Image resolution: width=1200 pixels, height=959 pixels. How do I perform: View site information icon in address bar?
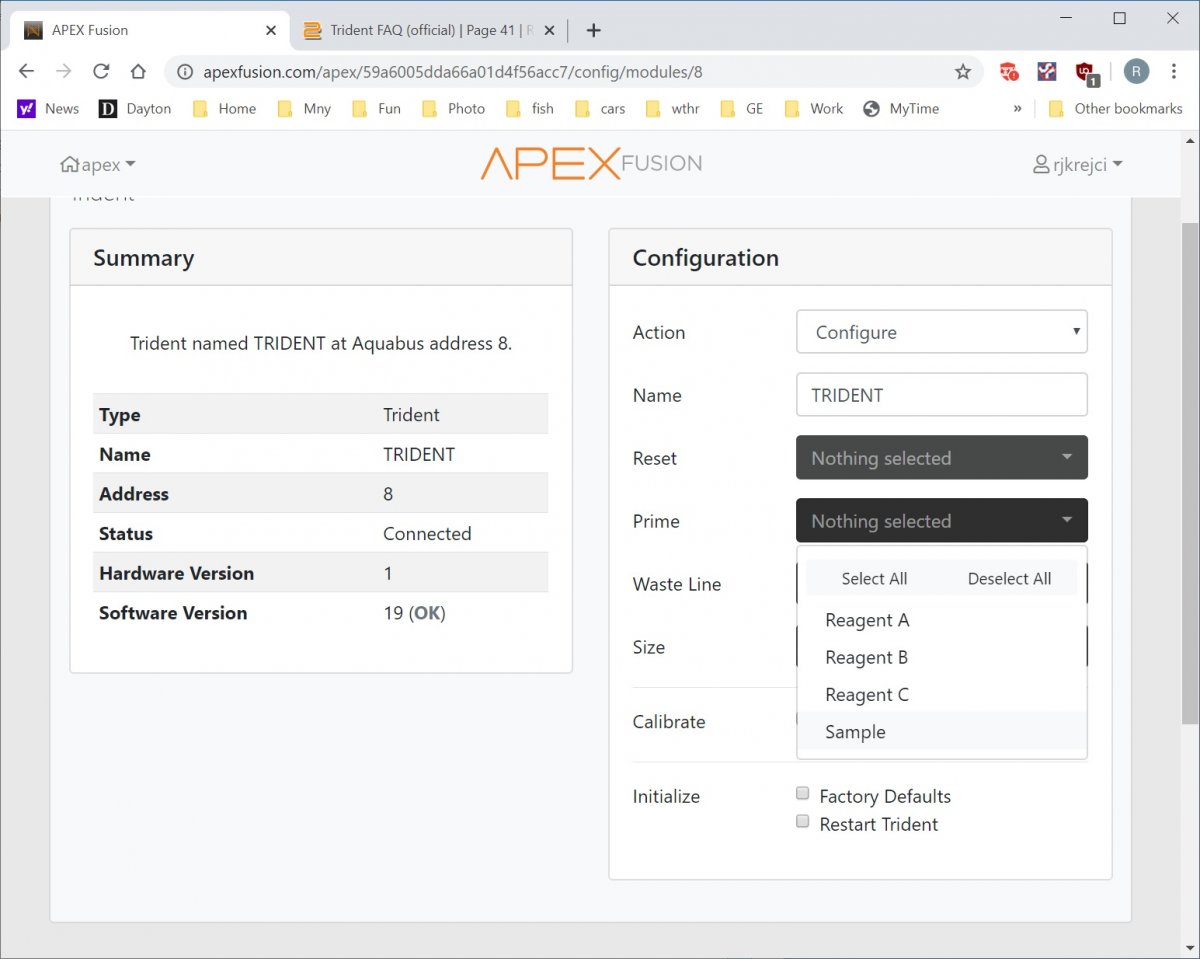tap(185, 72)
